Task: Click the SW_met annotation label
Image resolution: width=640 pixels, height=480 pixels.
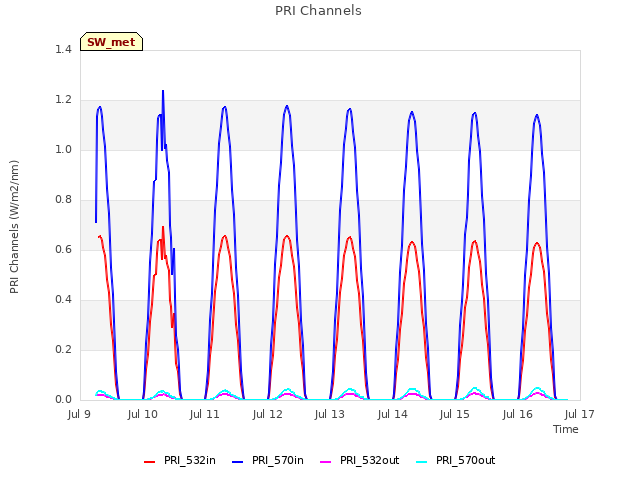Action: click(x=111, y=42)
